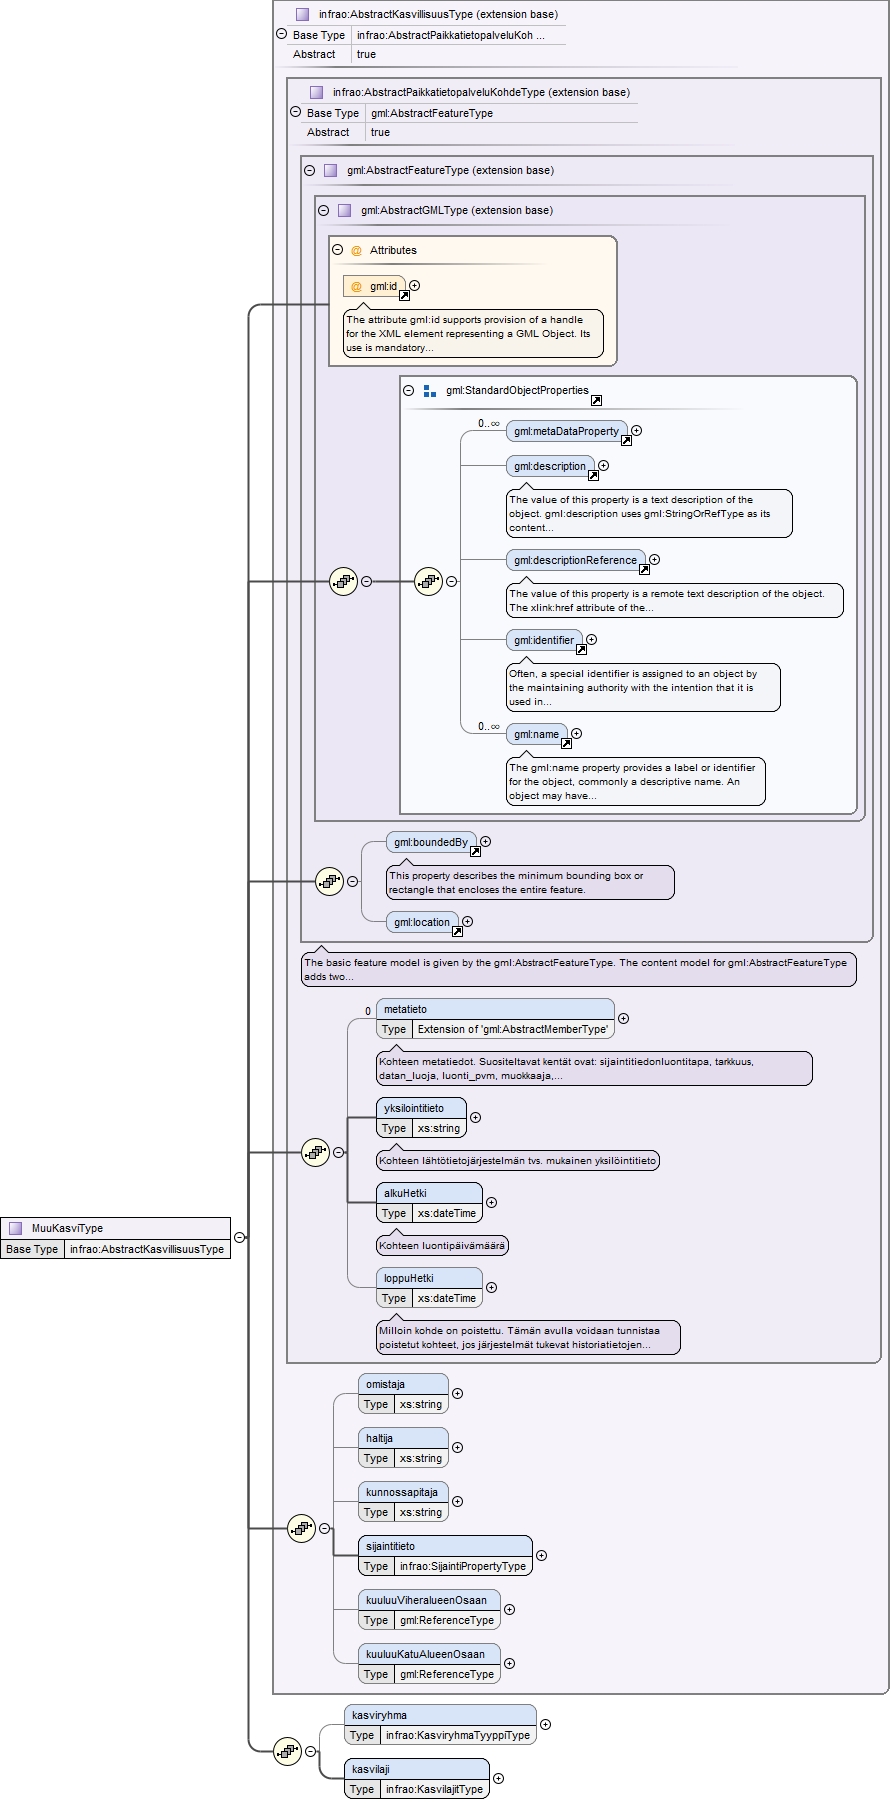Collapse gml:AbstractFeatureType extension base
Screen dimensions: 891x1804
tap(310, 170)
